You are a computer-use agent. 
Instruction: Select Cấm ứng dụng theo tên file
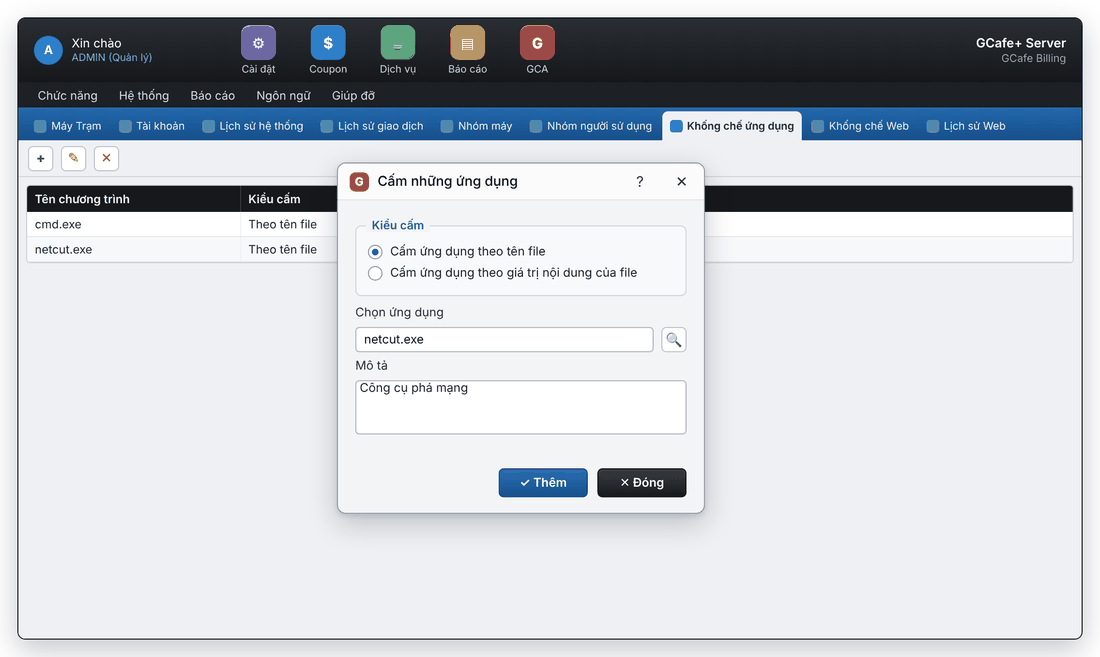(x=375, y=252)
